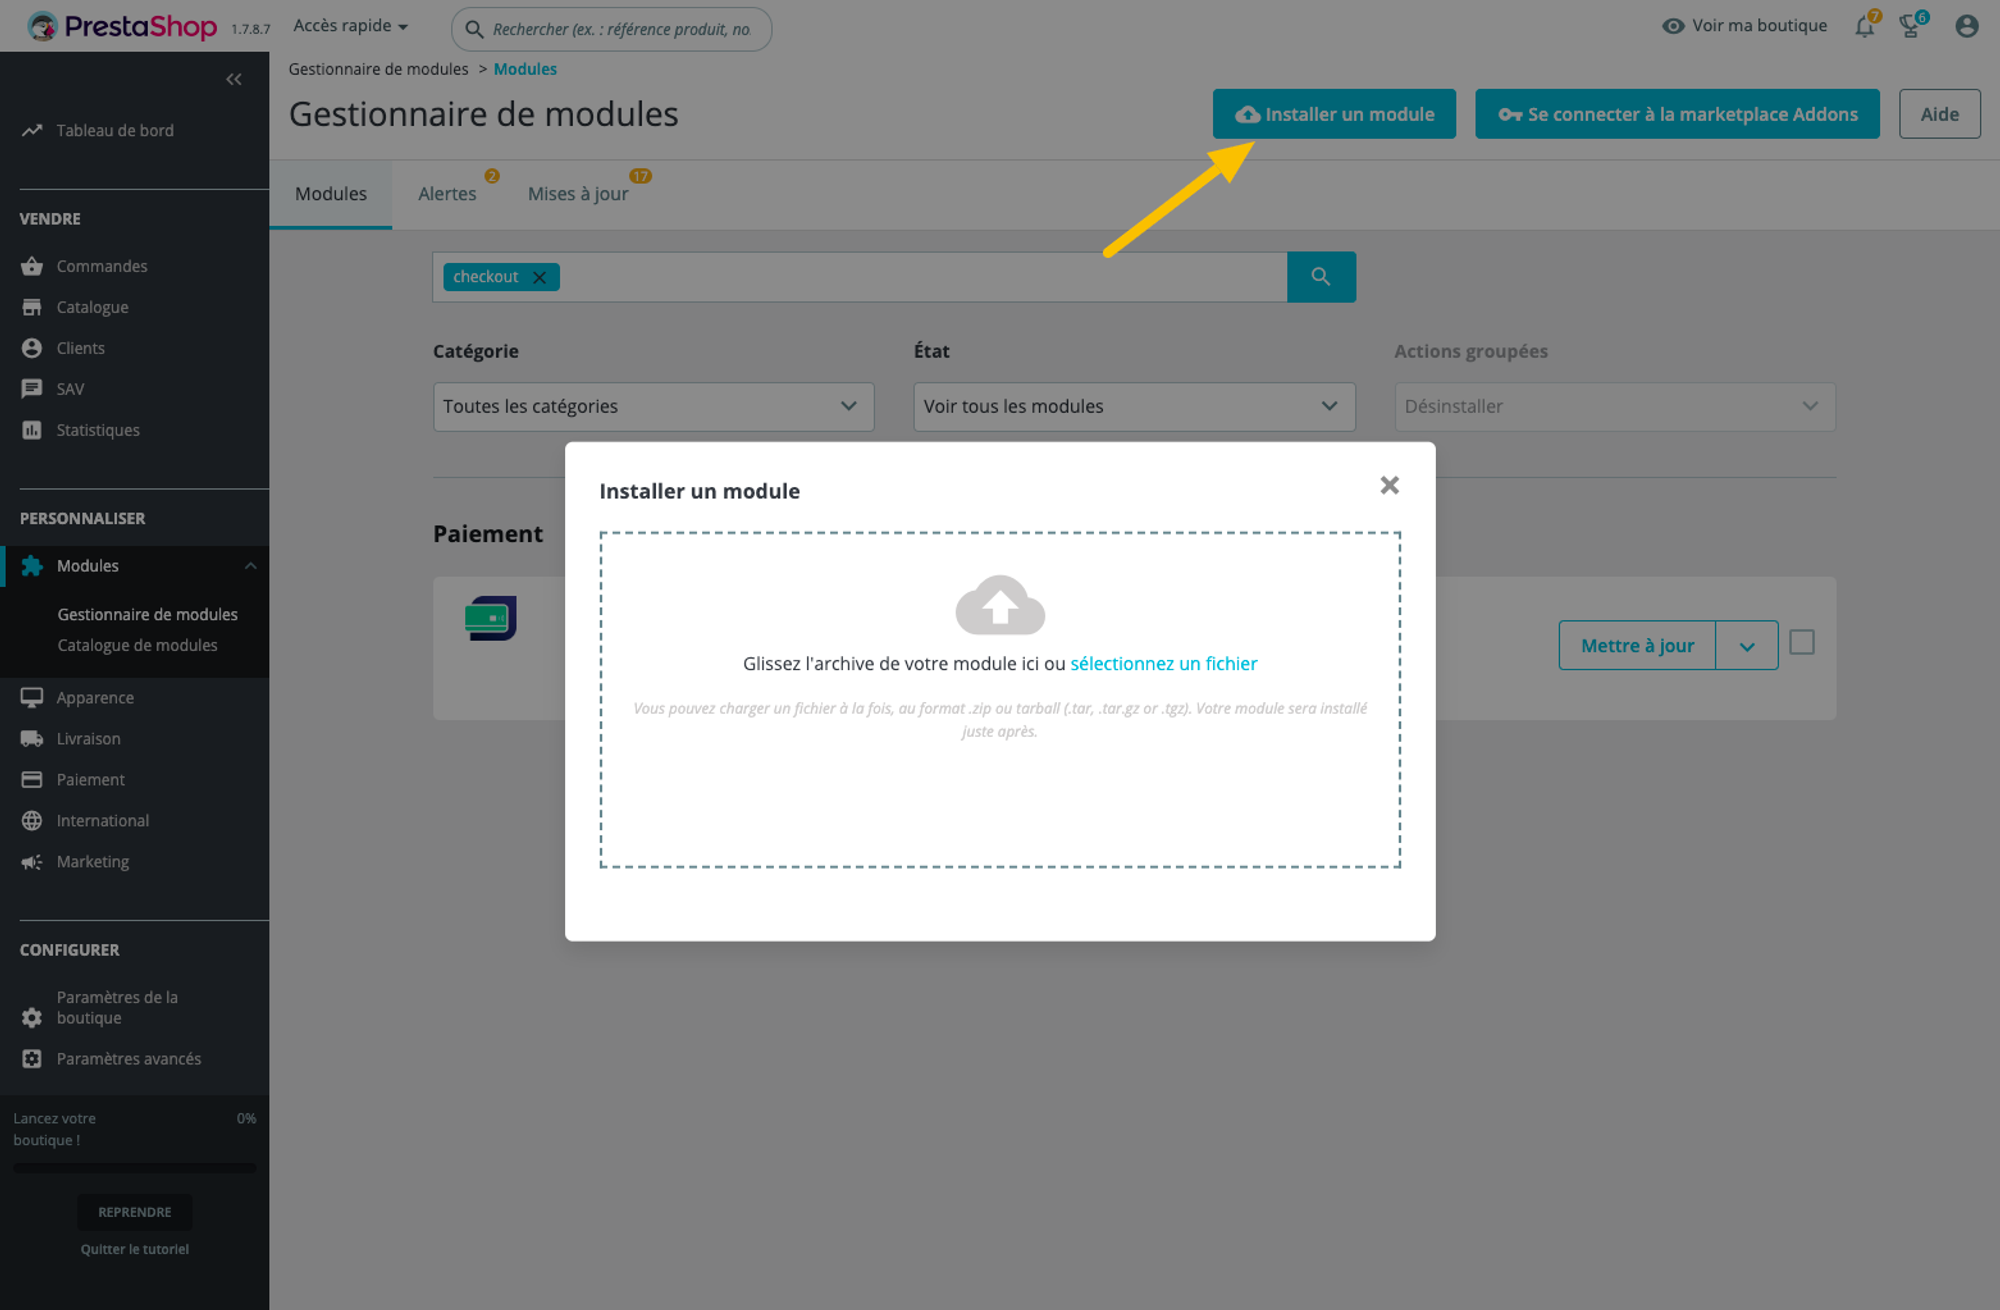Click the SAV chat icon

(32, 389)
